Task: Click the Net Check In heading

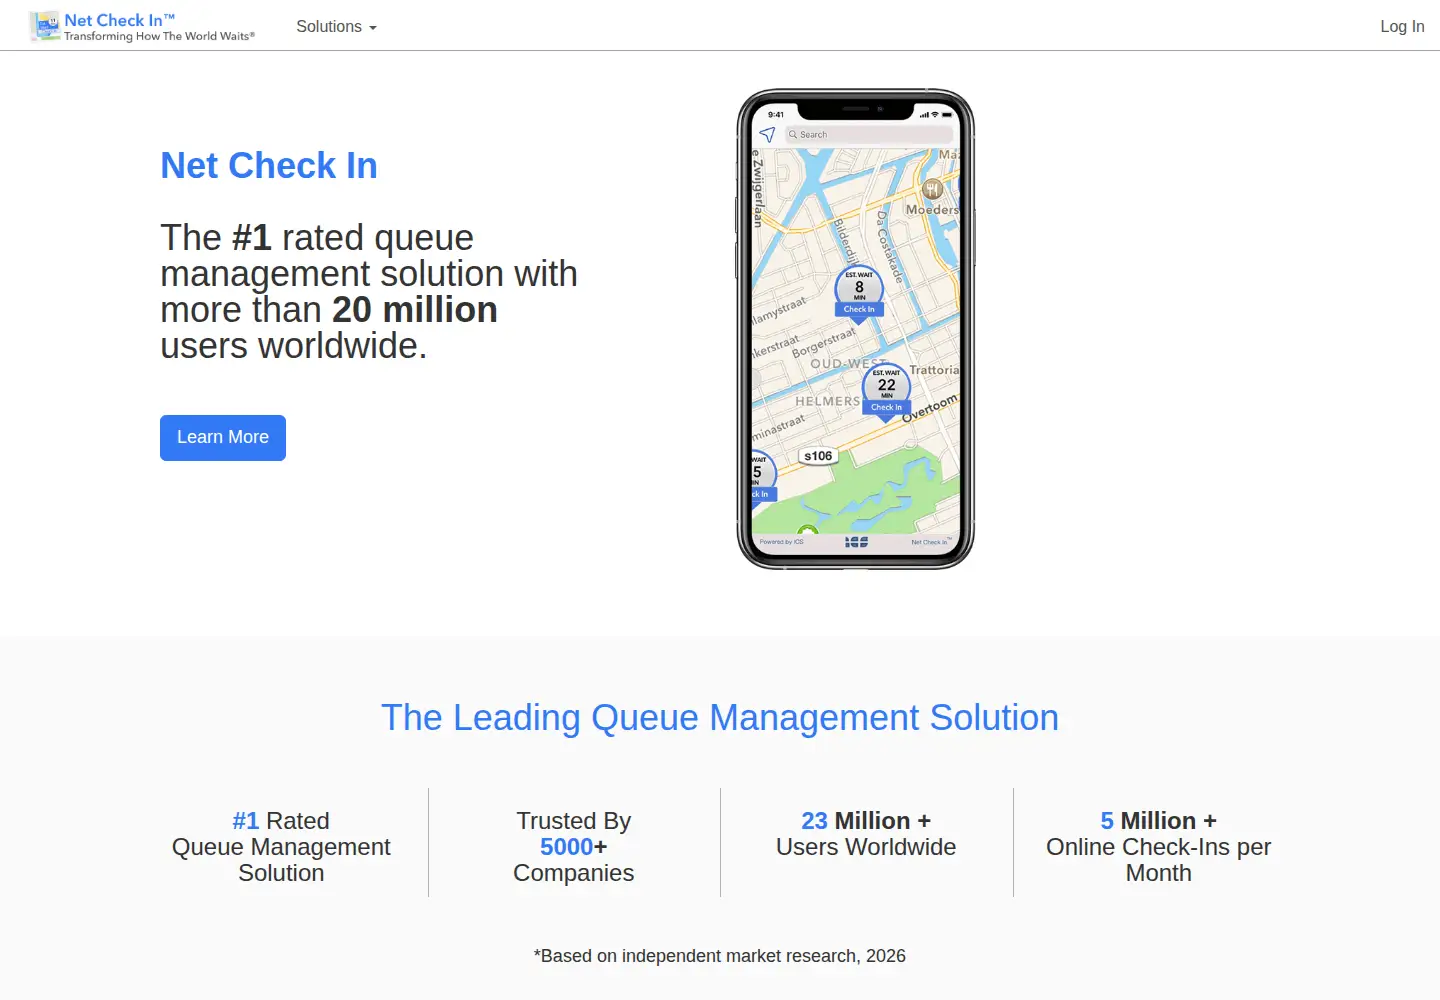Action: coord(269,166)
